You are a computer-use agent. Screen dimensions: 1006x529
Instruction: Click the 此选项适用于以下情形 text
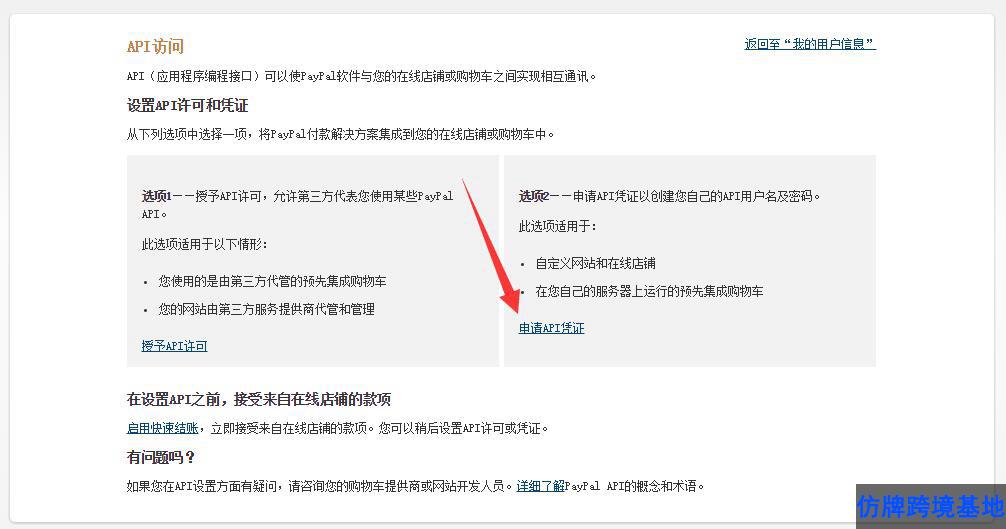pyautogui.click(x=205, y=244)
